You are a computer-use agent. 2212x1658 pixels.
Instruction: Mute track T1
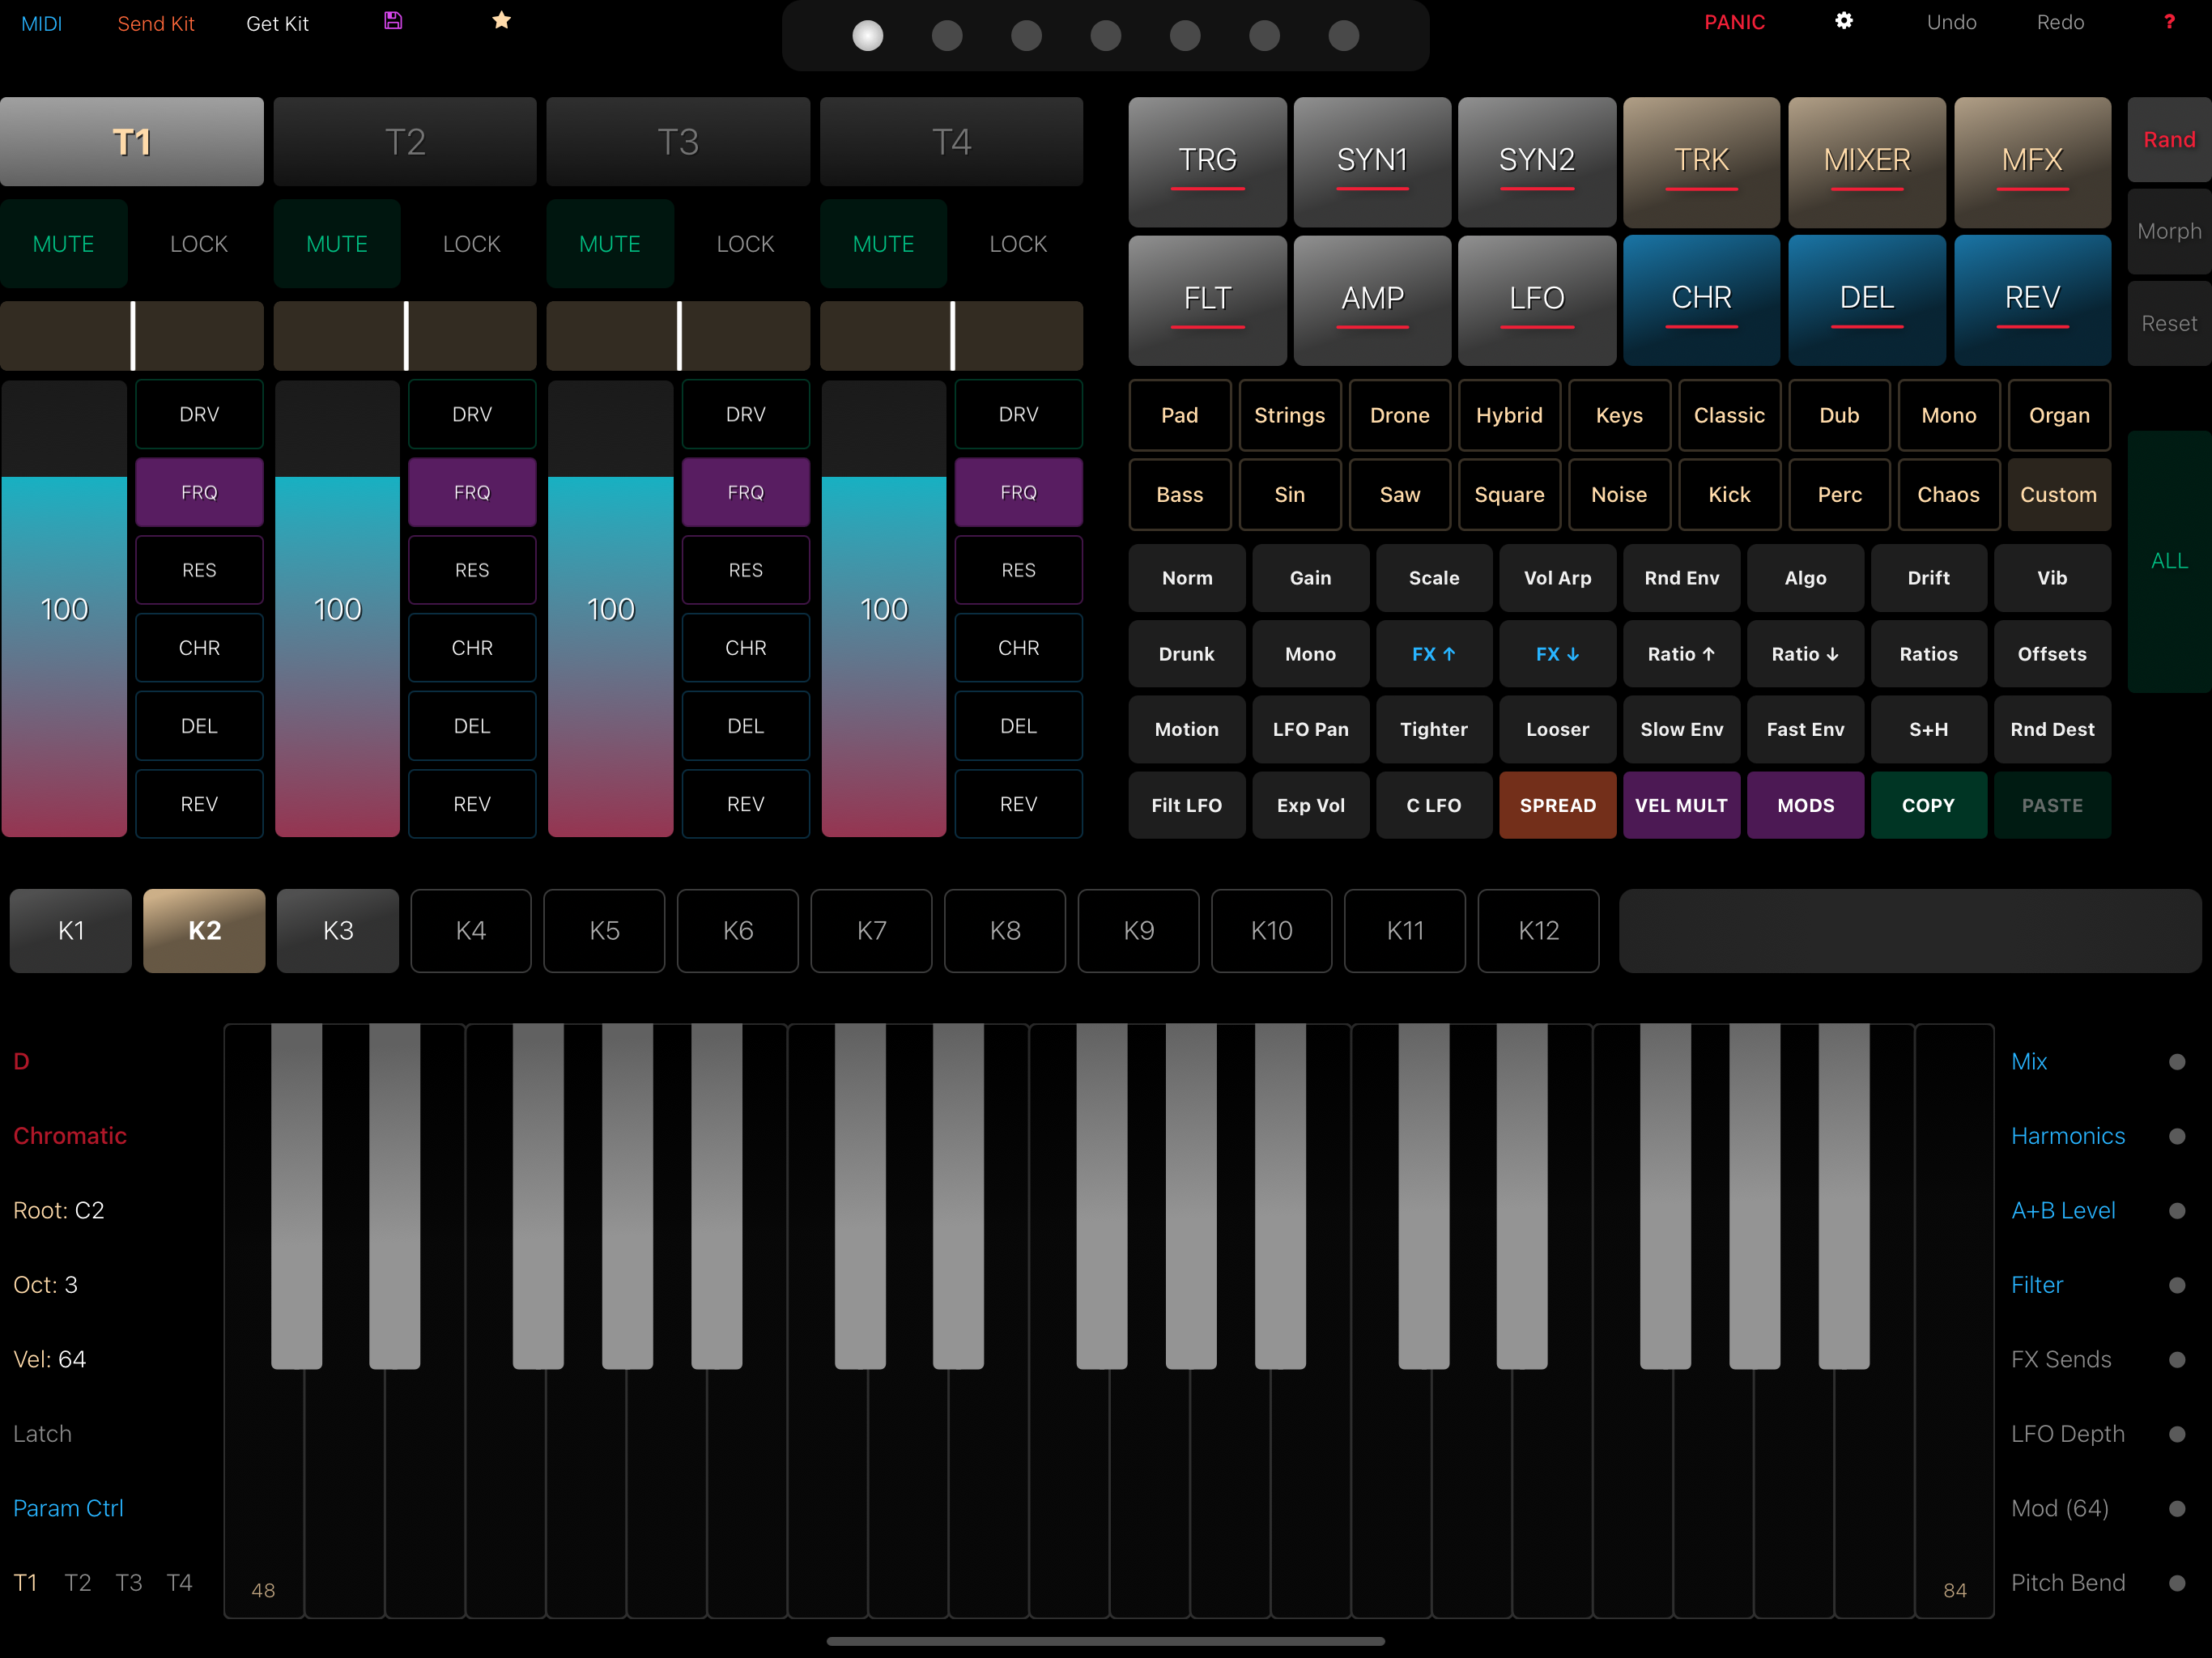(64, 244)
